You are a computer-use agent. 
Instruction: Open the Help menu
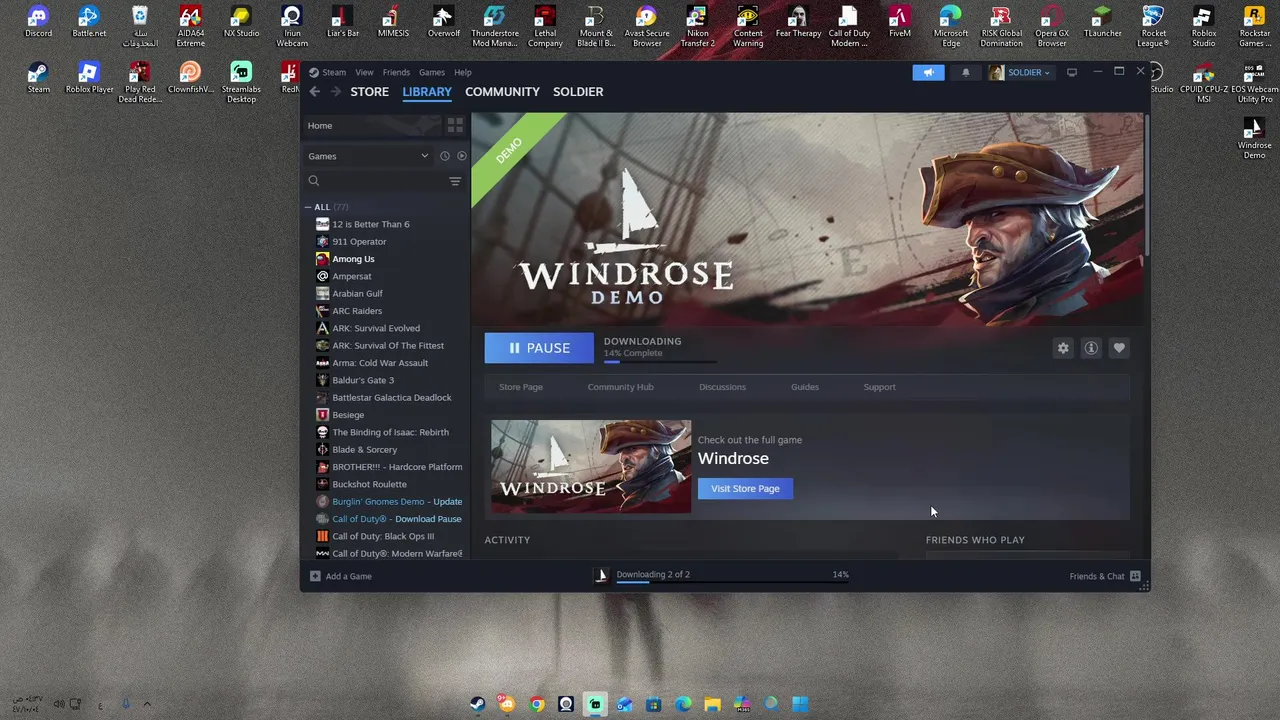462,72
